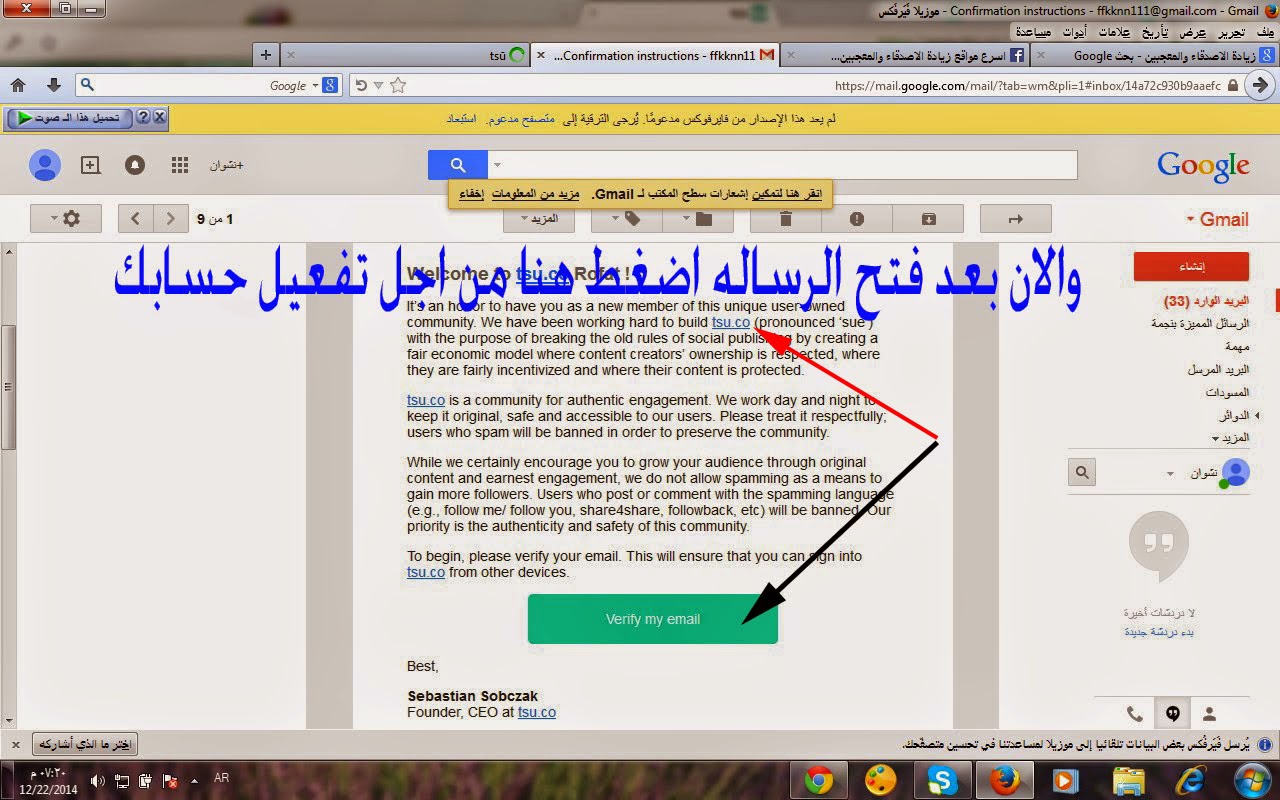Viewport: 1280px width, 800px height.
Task: Open settings gear dropdown
Action: (x=66, y=218)
